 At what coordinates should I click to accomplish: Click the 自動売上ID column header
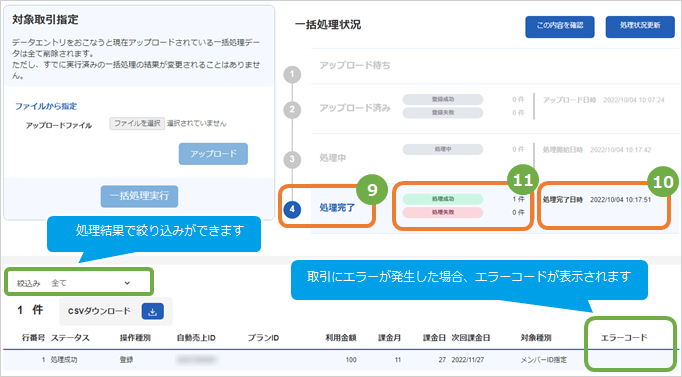[x=196, y=338]
